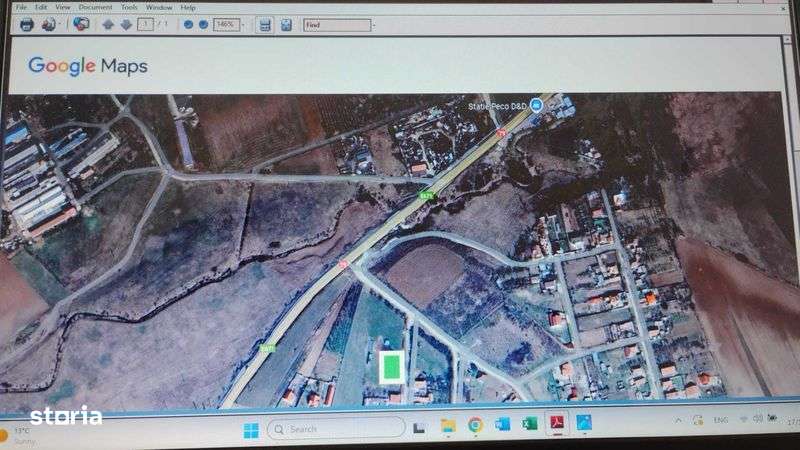Click the Google Maps logo in document

(88, 66)
